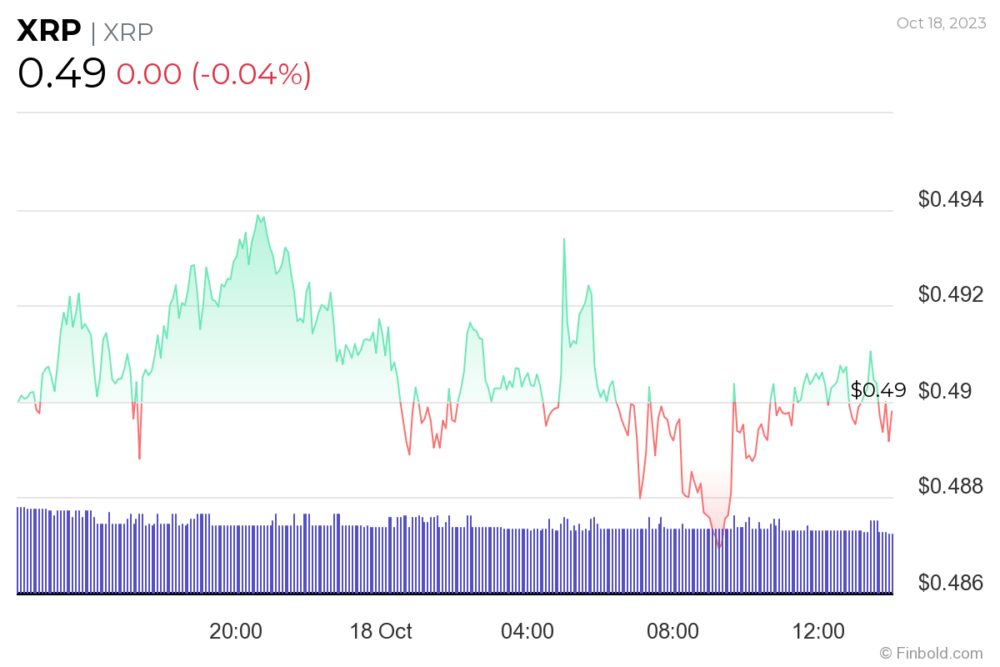Select the gray XRP ticker symbol
1000x667 pixels.
click(x=128, y=32)
